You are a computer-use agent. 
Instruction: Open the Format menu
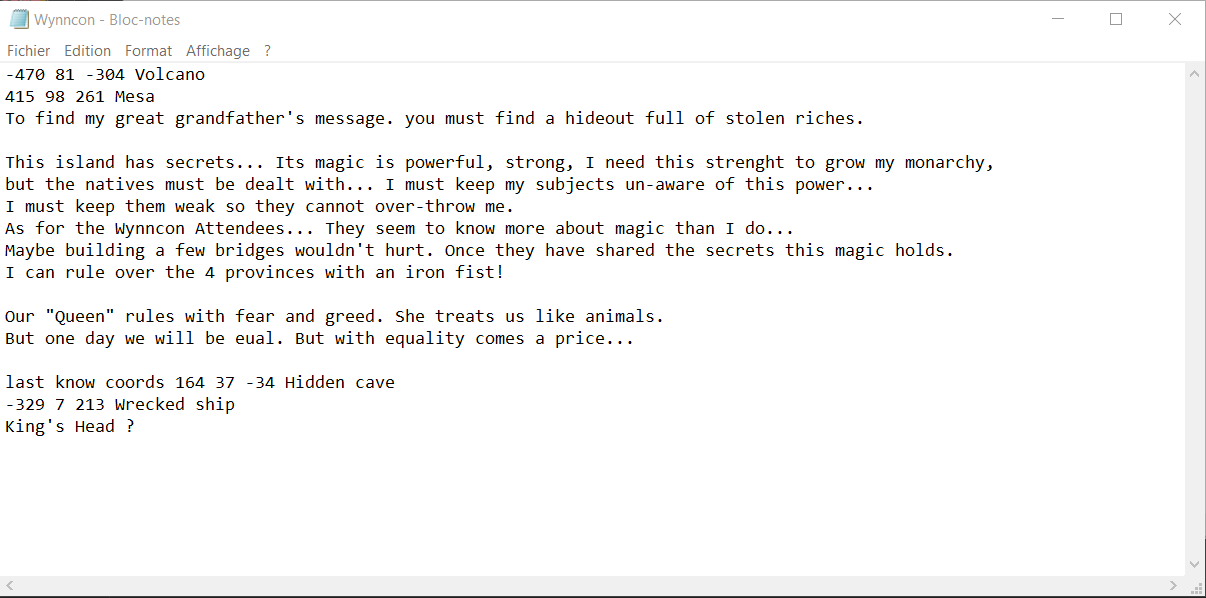tap(148, 50)
